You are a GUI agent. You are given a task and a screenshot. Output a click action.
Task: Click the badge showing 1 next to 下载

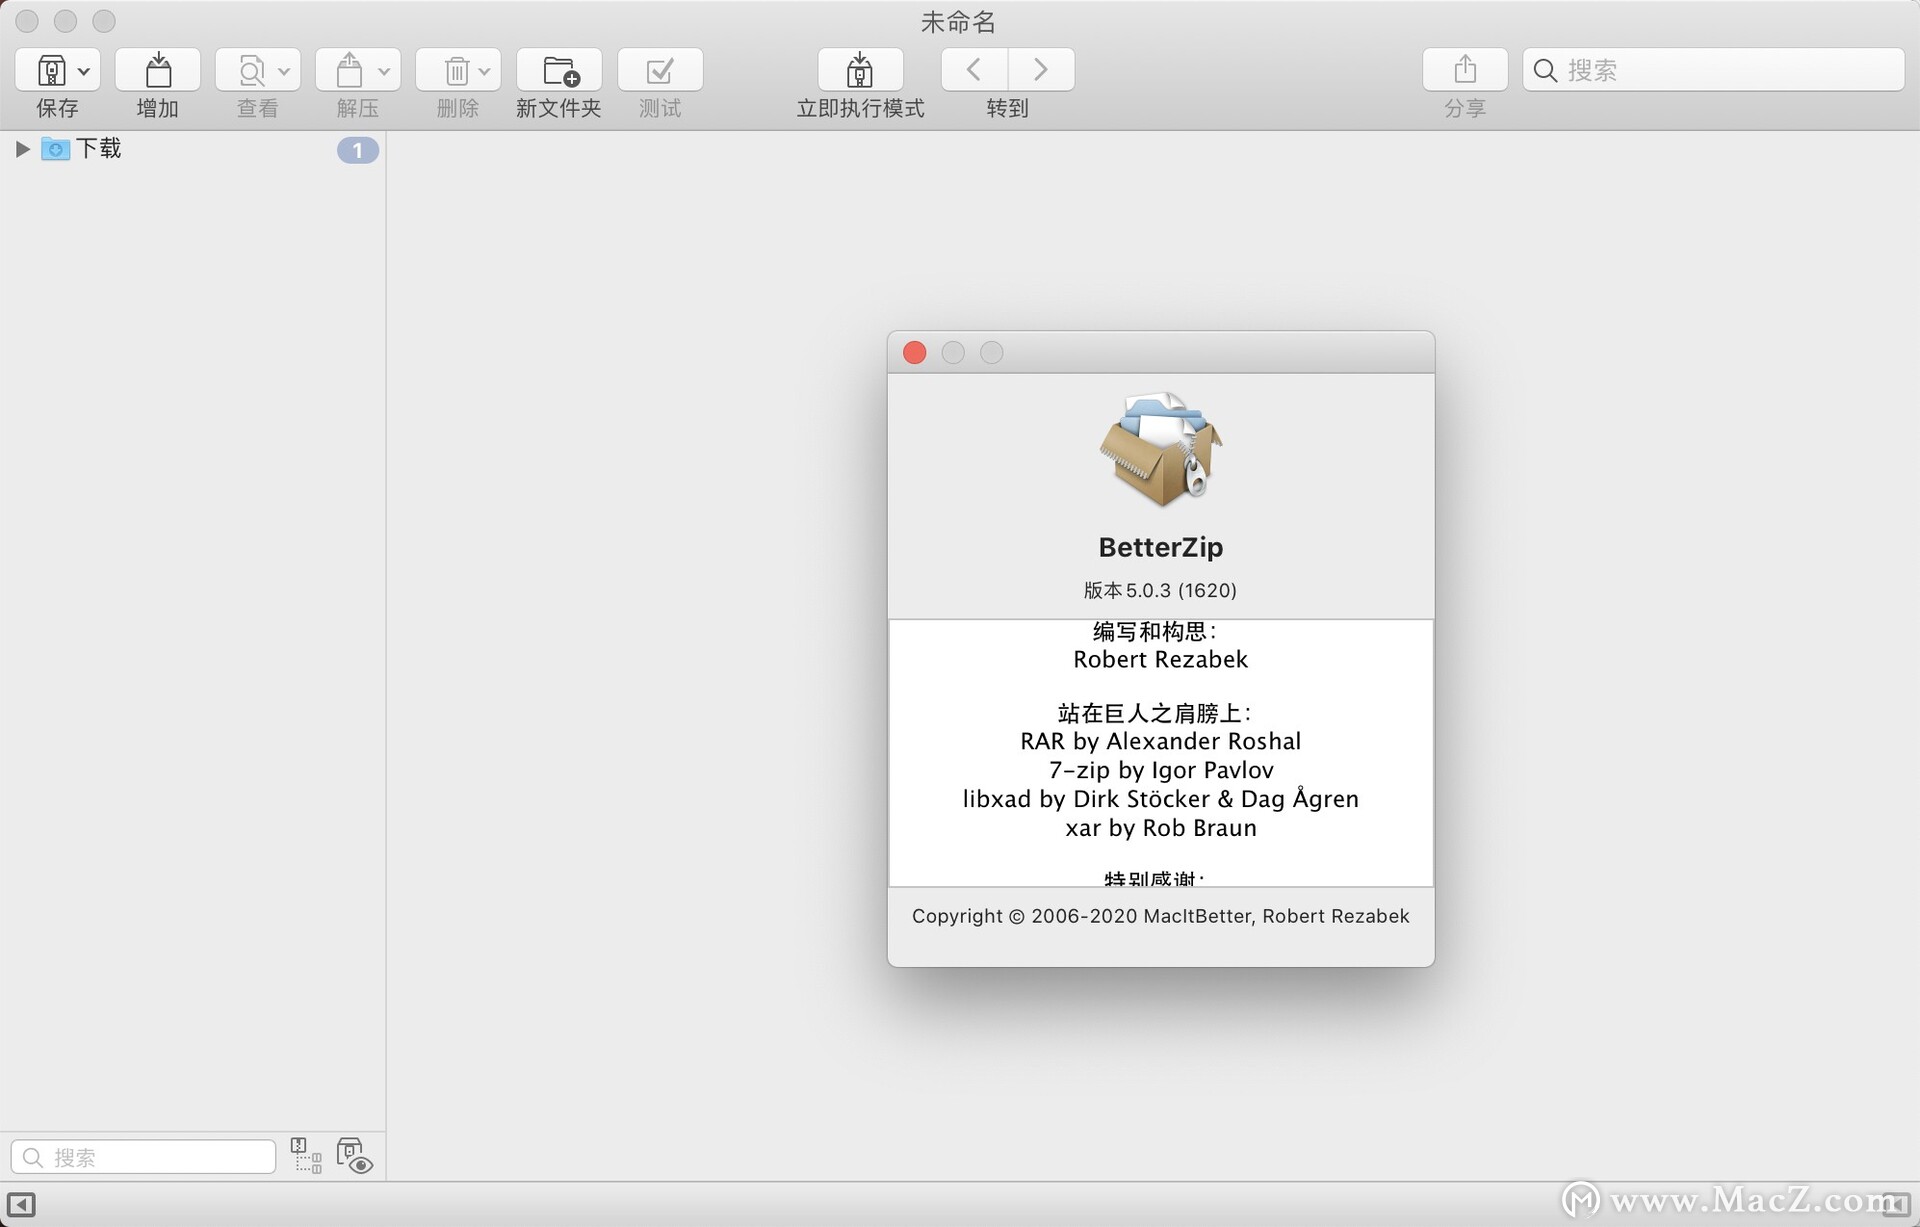357,150
